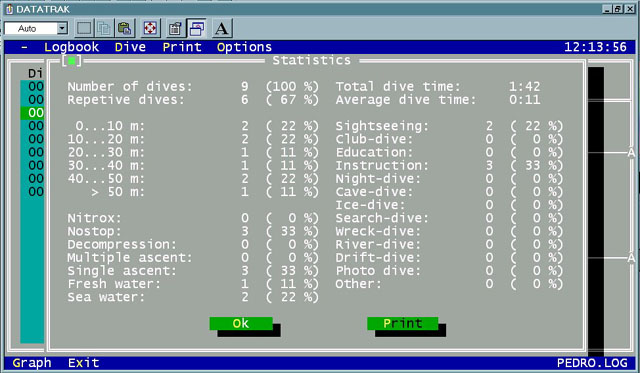Toggle Full Screen toolbar icon
Screen dimensions: 640x373
(x=150, y=28)
